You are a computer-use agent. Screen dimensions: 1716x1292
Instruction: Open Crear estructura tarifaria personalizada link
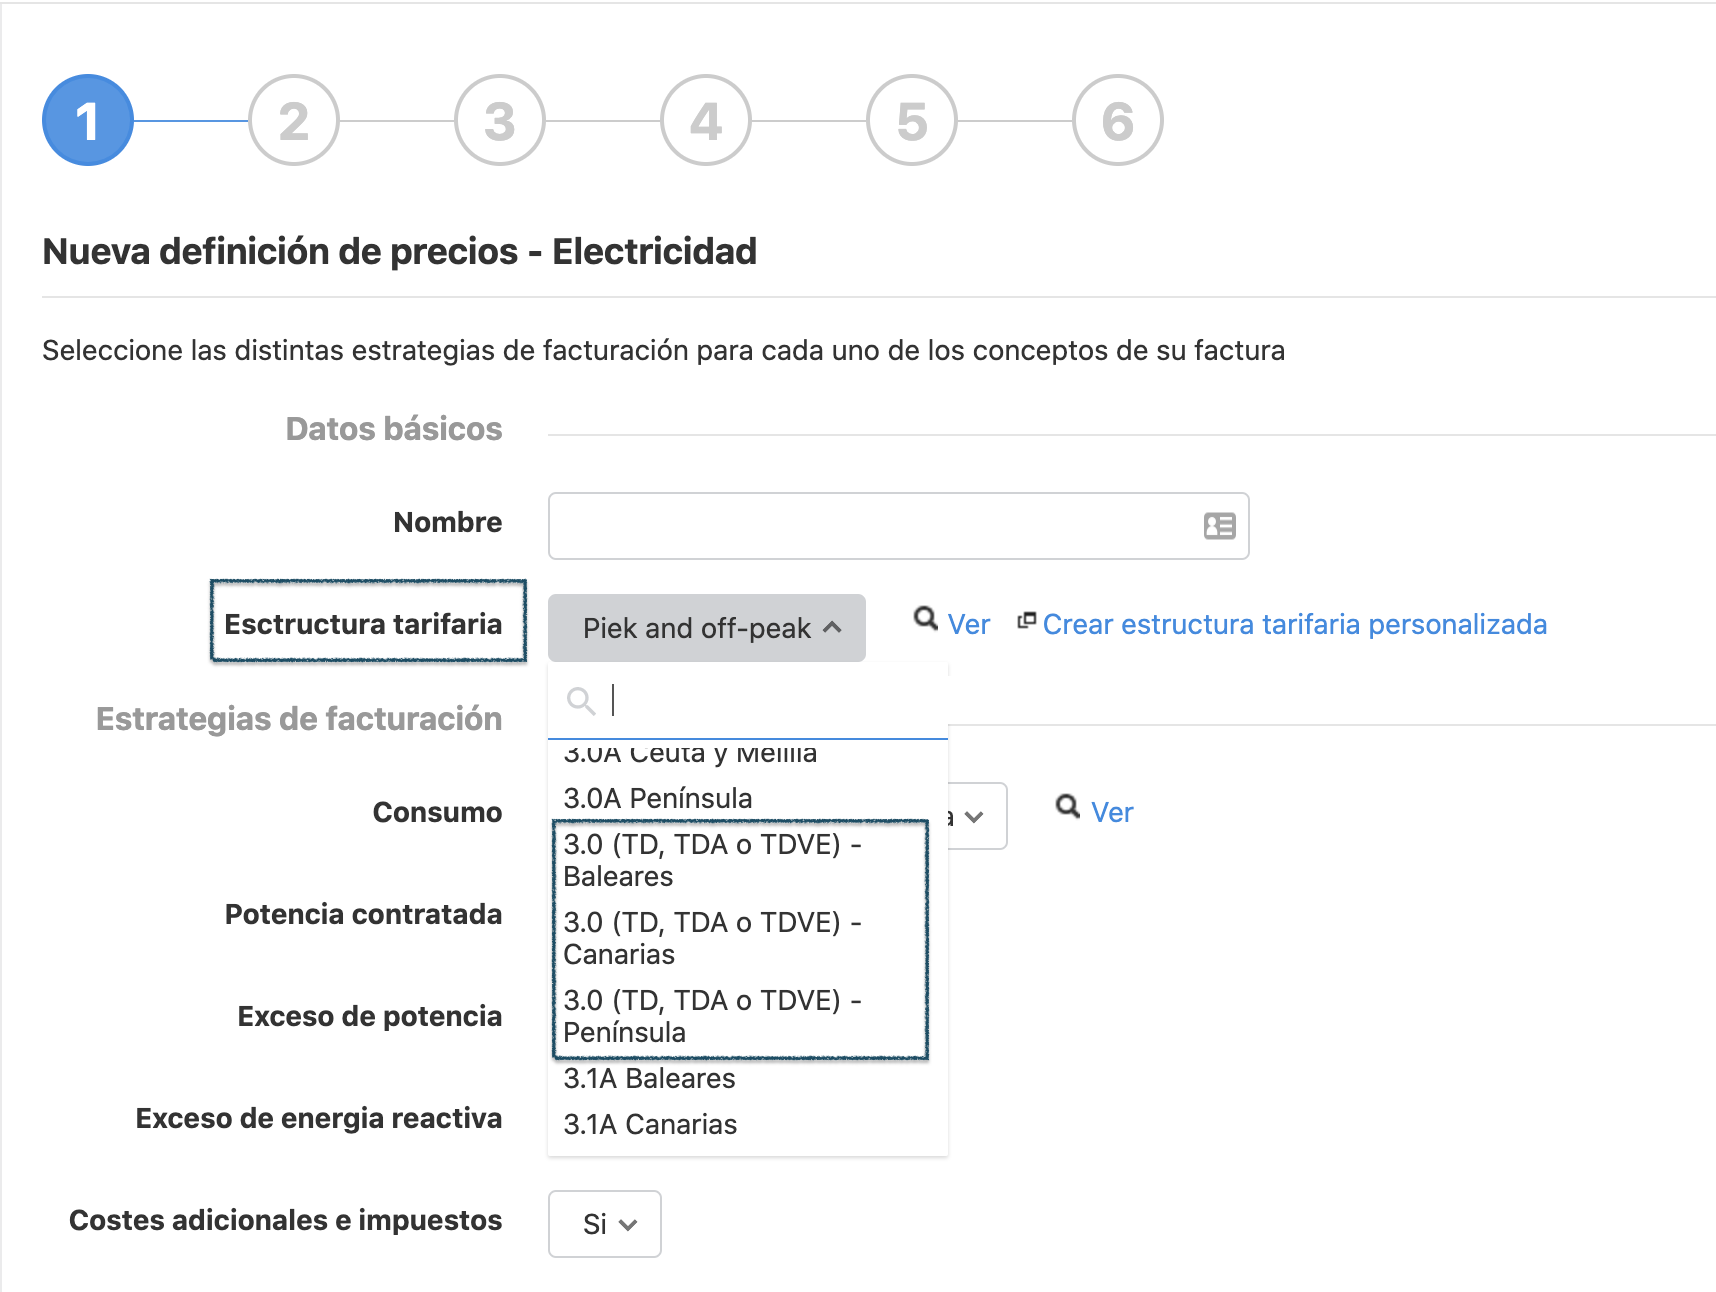click(x=1295, y=624)
